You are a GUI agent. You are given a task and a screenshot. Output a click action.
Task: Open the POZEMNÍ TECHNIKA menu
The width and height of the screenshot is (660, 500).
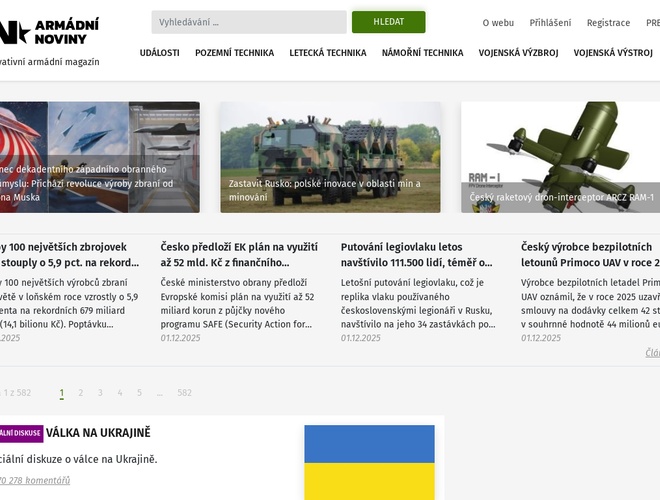[x=234, y=53]
